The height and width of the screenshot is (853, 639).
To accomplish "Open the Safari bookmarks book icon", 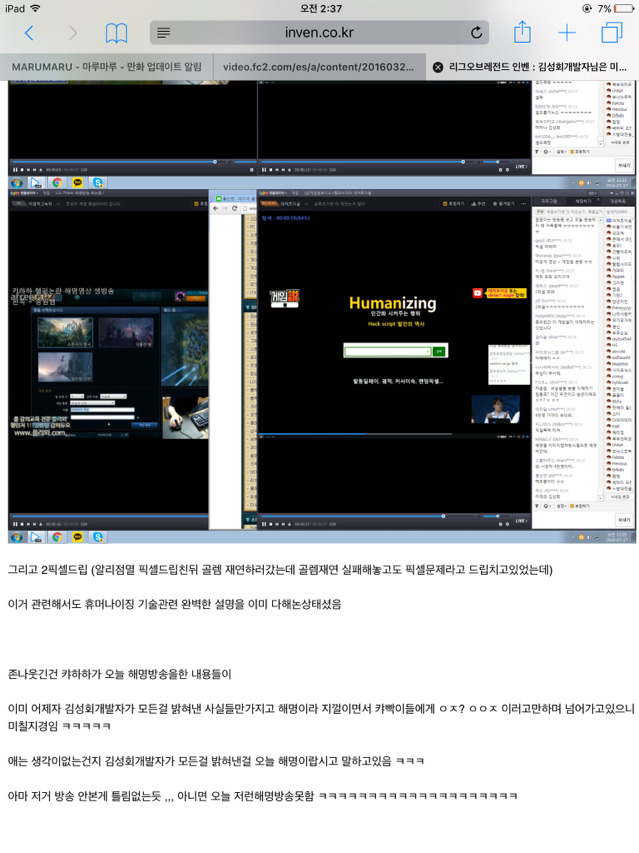I will (116, 33).
